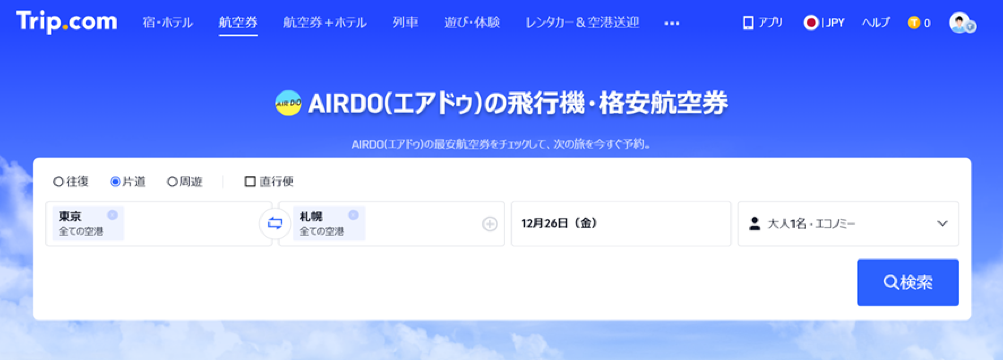Click the 検索 search button
The image size is (1003, 360).
click(908, 283)
